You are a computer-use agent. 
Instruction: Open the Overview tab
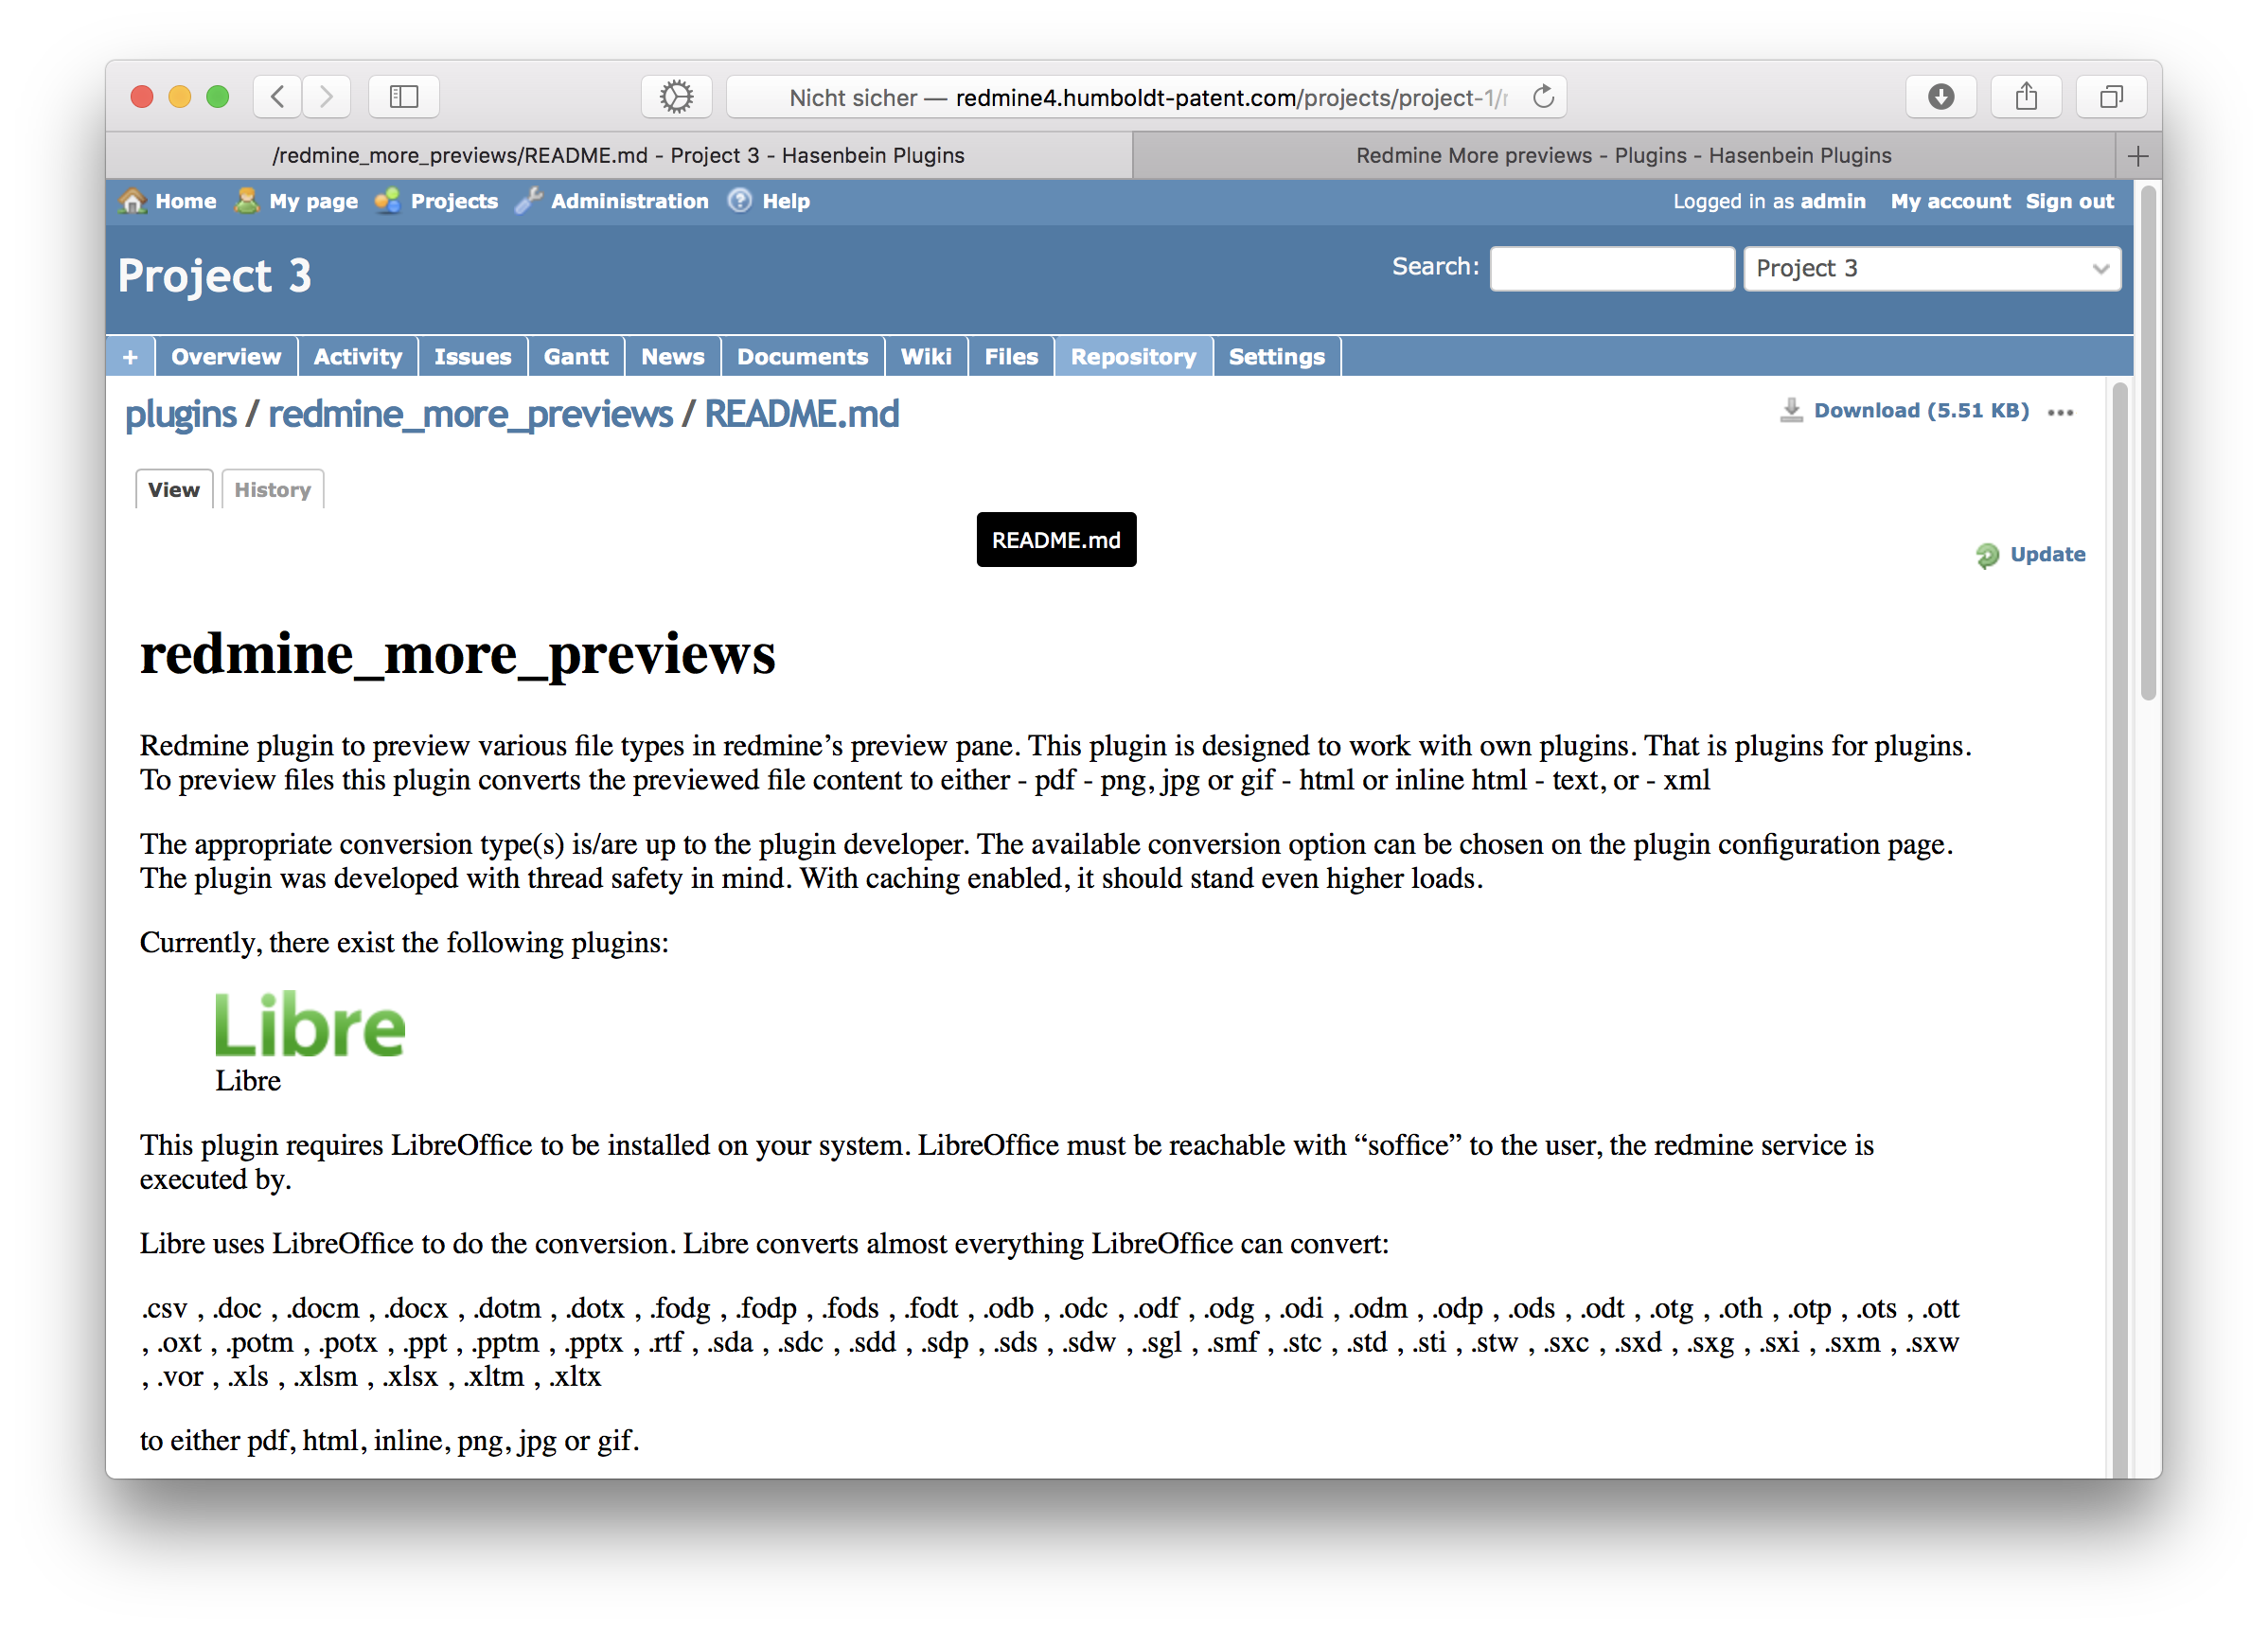click(226, 357)
